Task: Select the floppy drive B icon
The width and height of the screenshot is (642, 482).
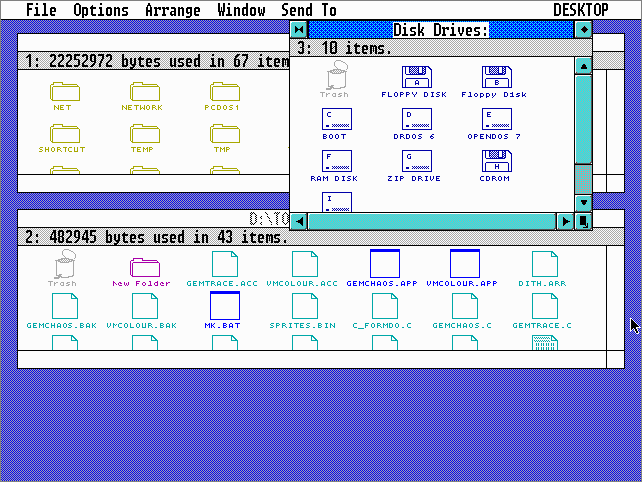Action: pyautogui.click(x=496, y=77)
